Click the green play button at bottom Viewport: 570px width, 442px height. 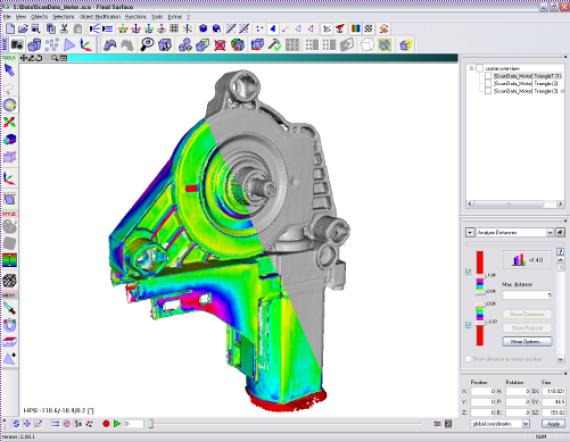pyautogui.click(x=117, y=423)
